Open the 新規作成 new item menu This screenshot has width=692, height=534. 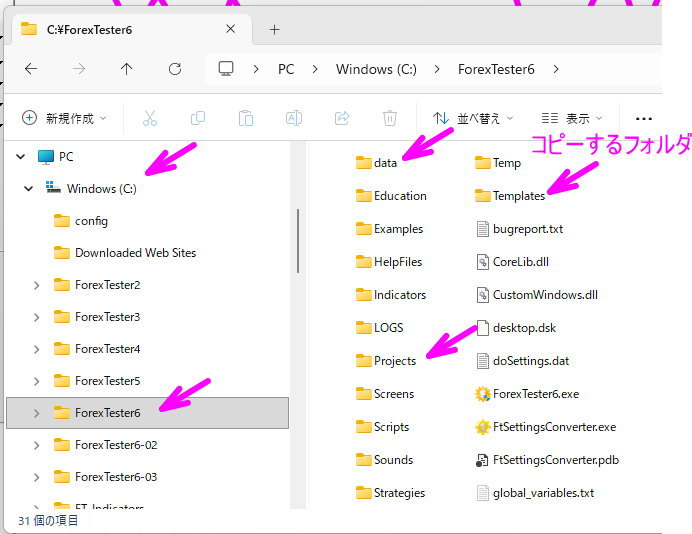coord(64,118)
